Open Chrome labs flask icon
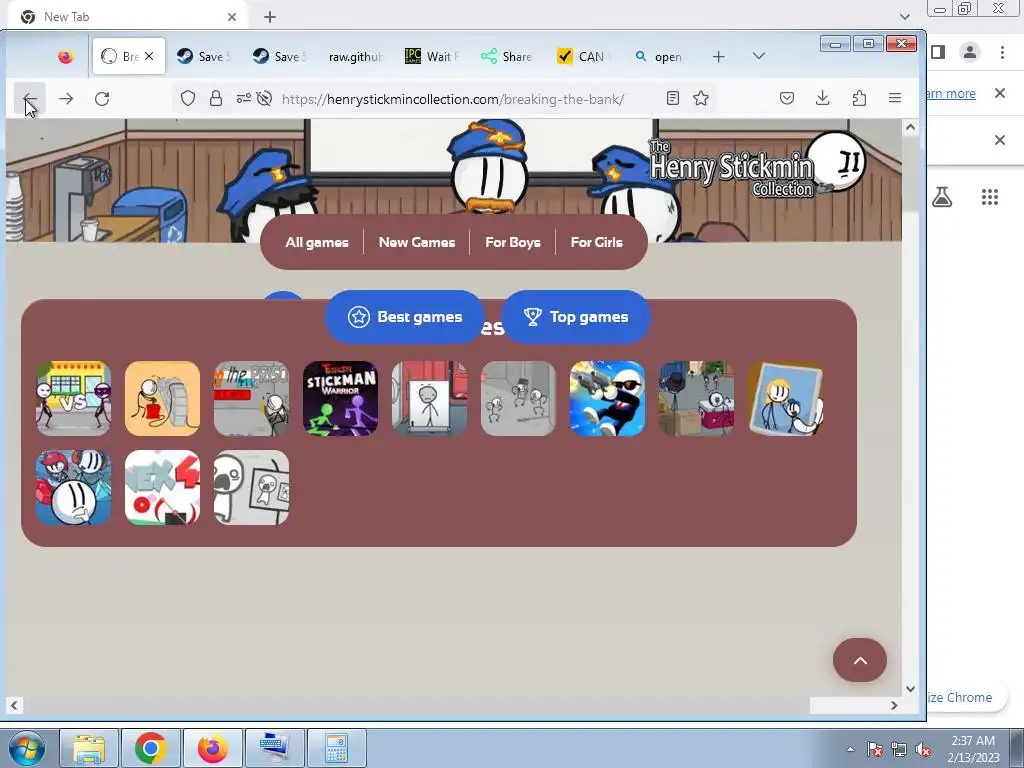 click(x=942, y=197)
